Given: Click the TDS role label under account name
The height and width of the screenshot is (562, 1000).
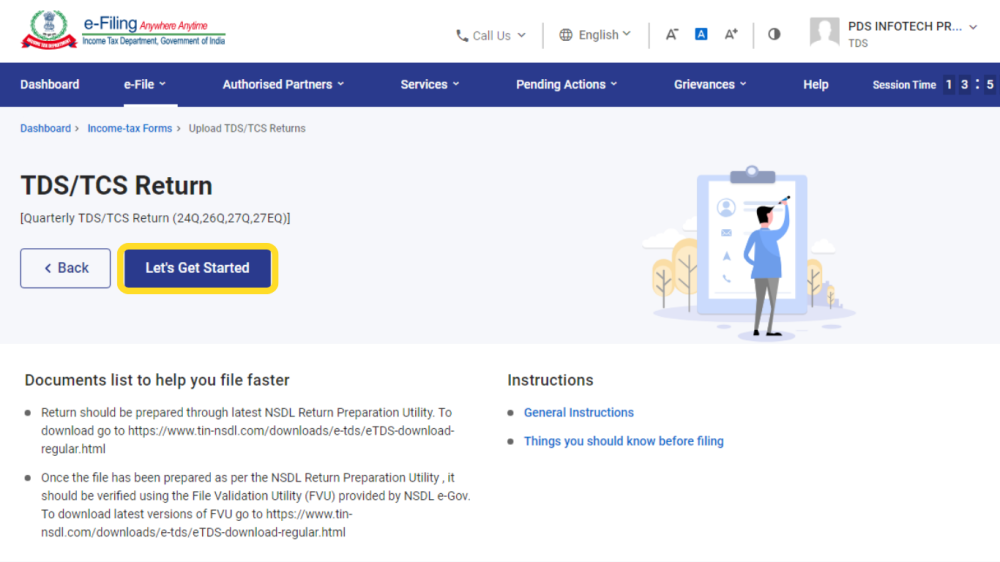Looking at the screenshot, I should pos(858,43).
